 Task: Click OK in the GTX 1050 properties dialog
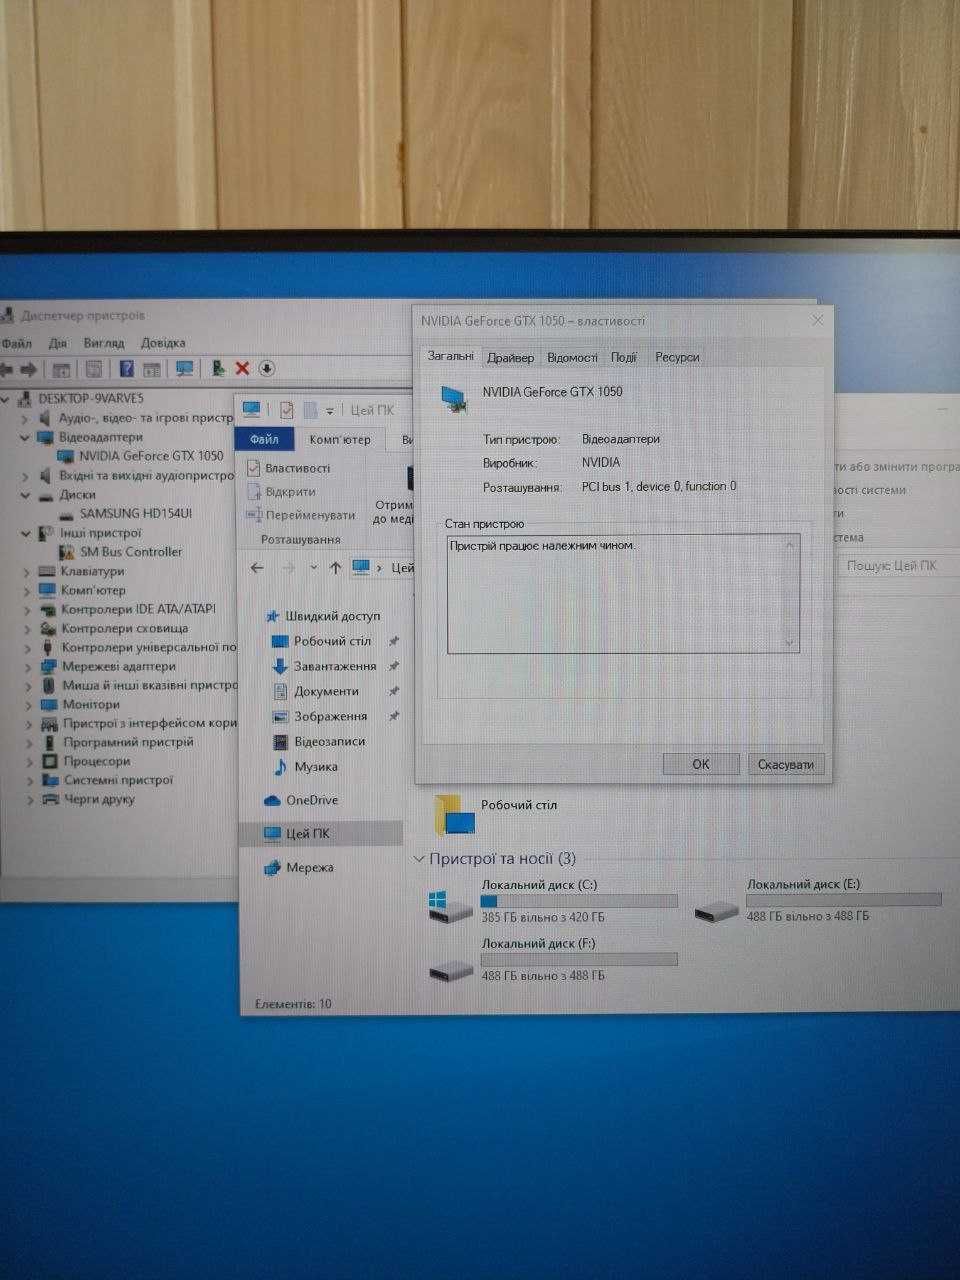click(x=701, y=764)
